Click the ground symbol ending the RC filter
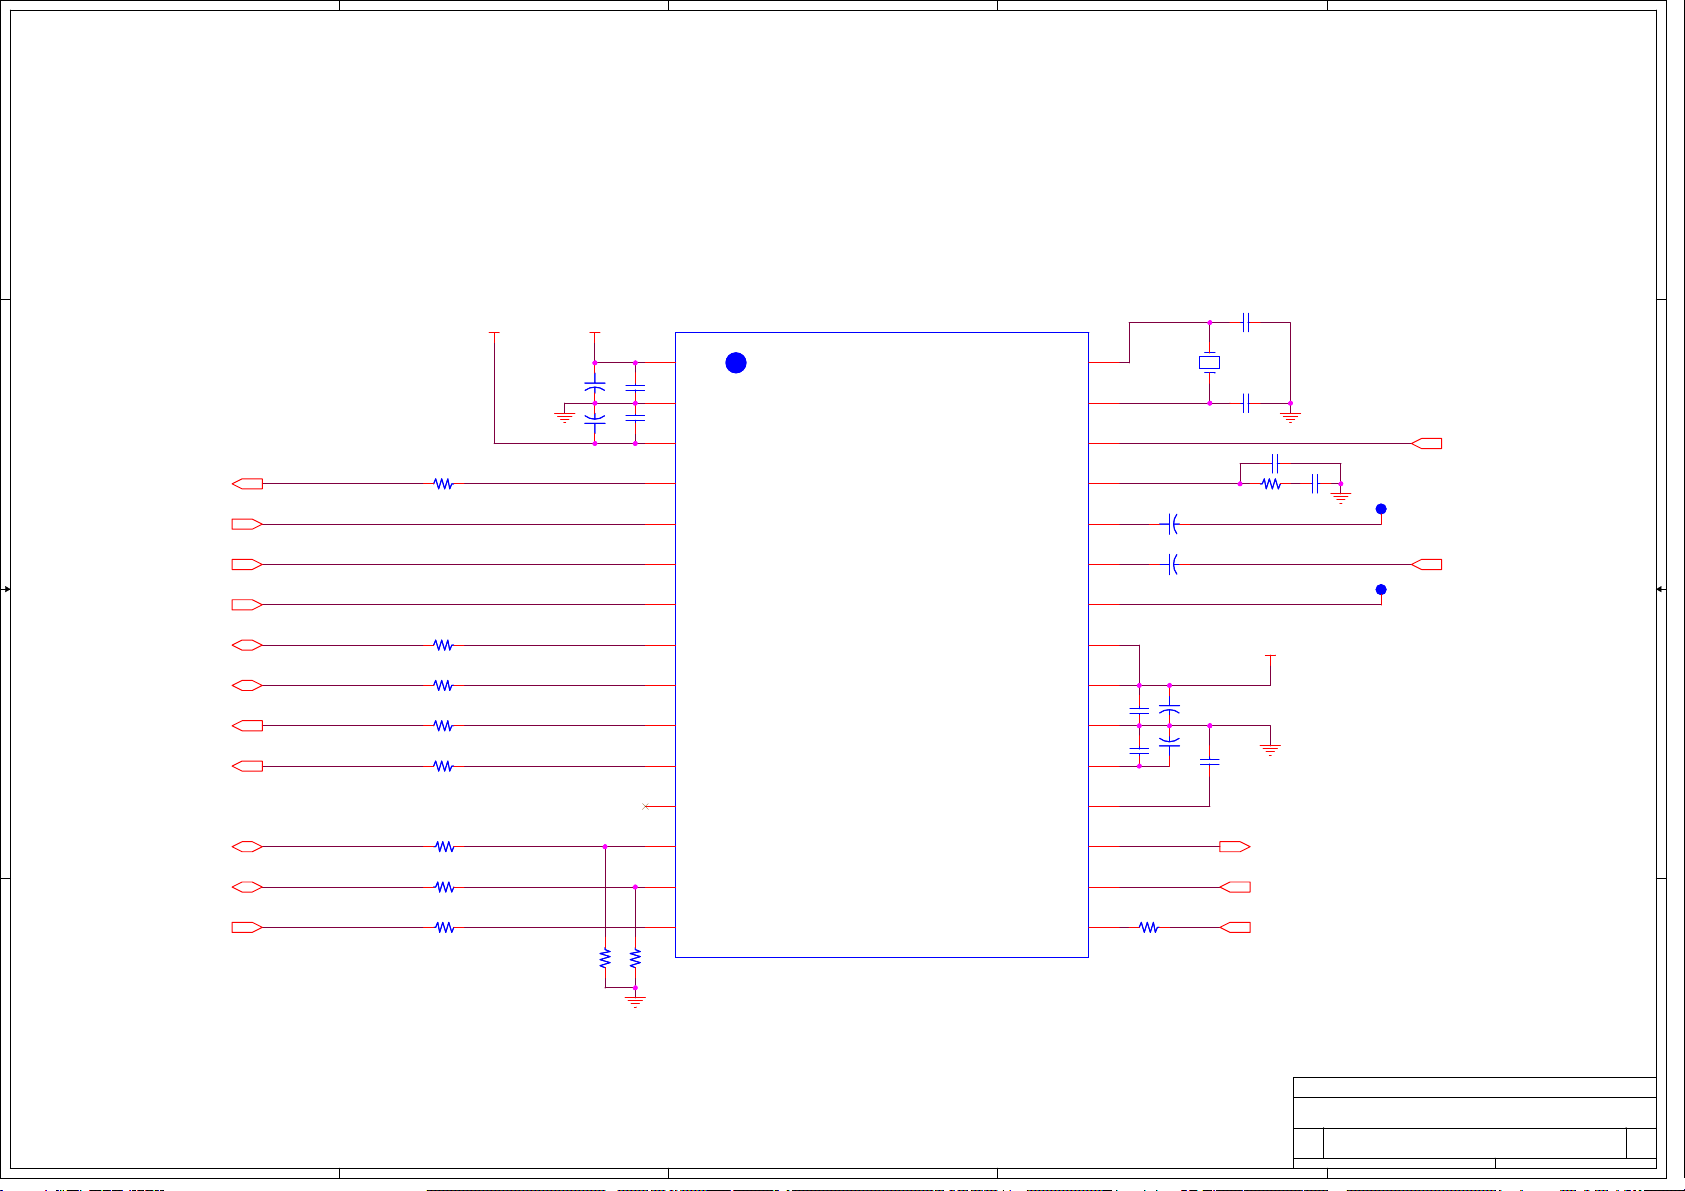The image size is (1685, 1191). tap(1341, 495)
